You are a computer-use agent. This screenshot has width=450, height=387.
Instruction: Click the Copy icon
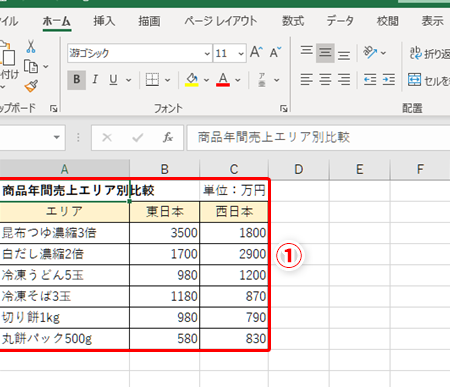point(31,66)
